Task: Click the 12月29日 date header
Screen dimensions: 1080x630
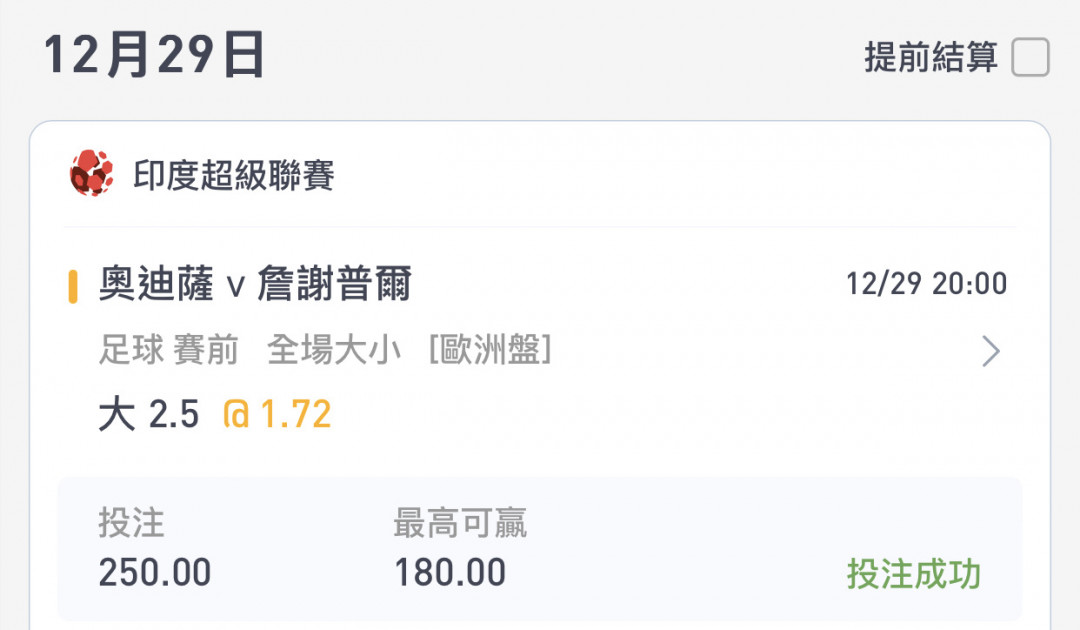Action: click(154, 55)
